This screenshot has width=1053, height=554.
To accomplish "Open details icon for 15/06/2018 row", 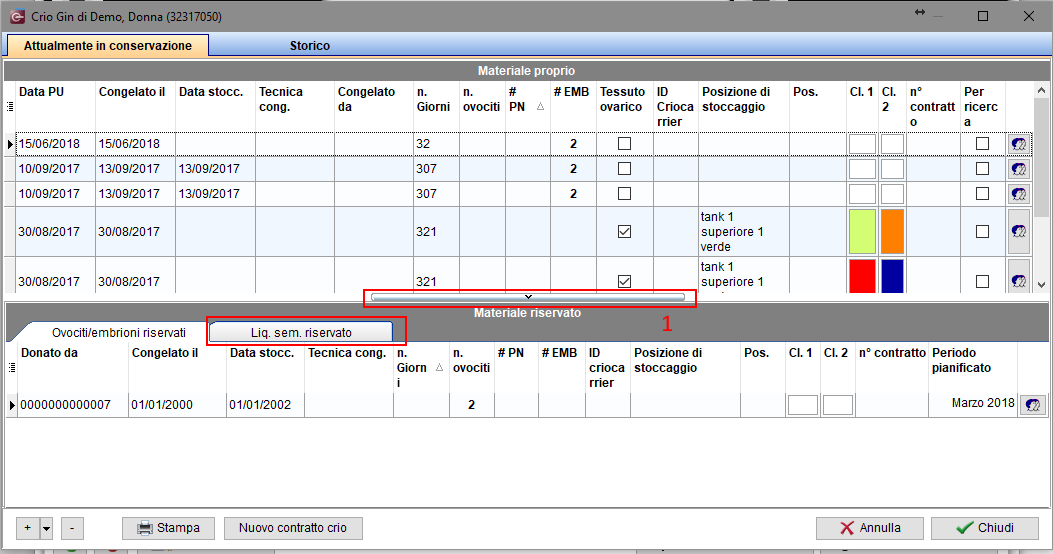I will [x=1018, y=144].
